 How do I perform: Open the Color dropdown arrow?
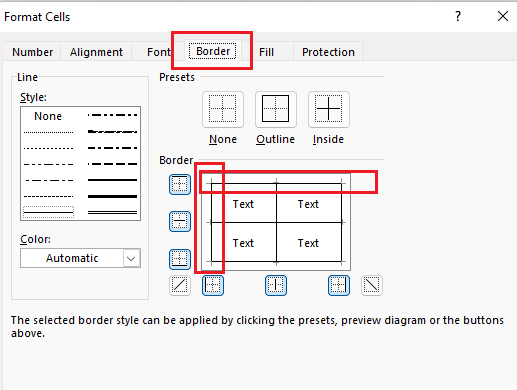coord(131,258)
